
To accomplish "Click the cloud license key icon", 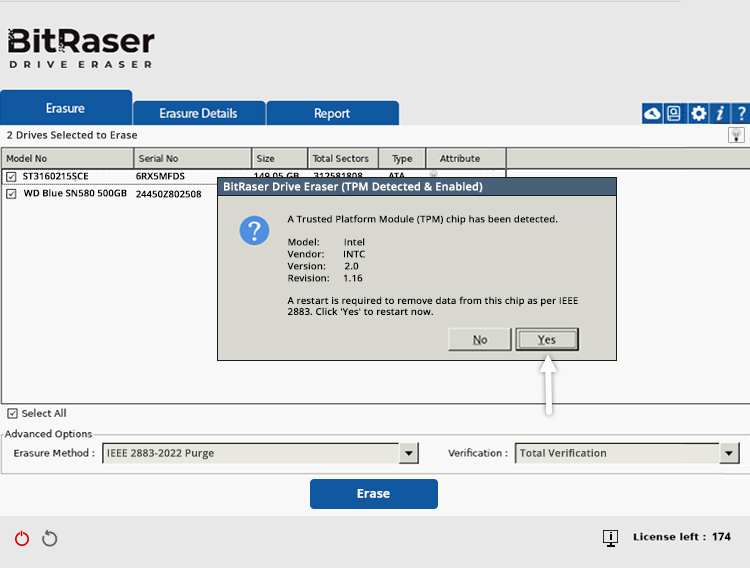I will pyautogui.click(x=652, y=113).
